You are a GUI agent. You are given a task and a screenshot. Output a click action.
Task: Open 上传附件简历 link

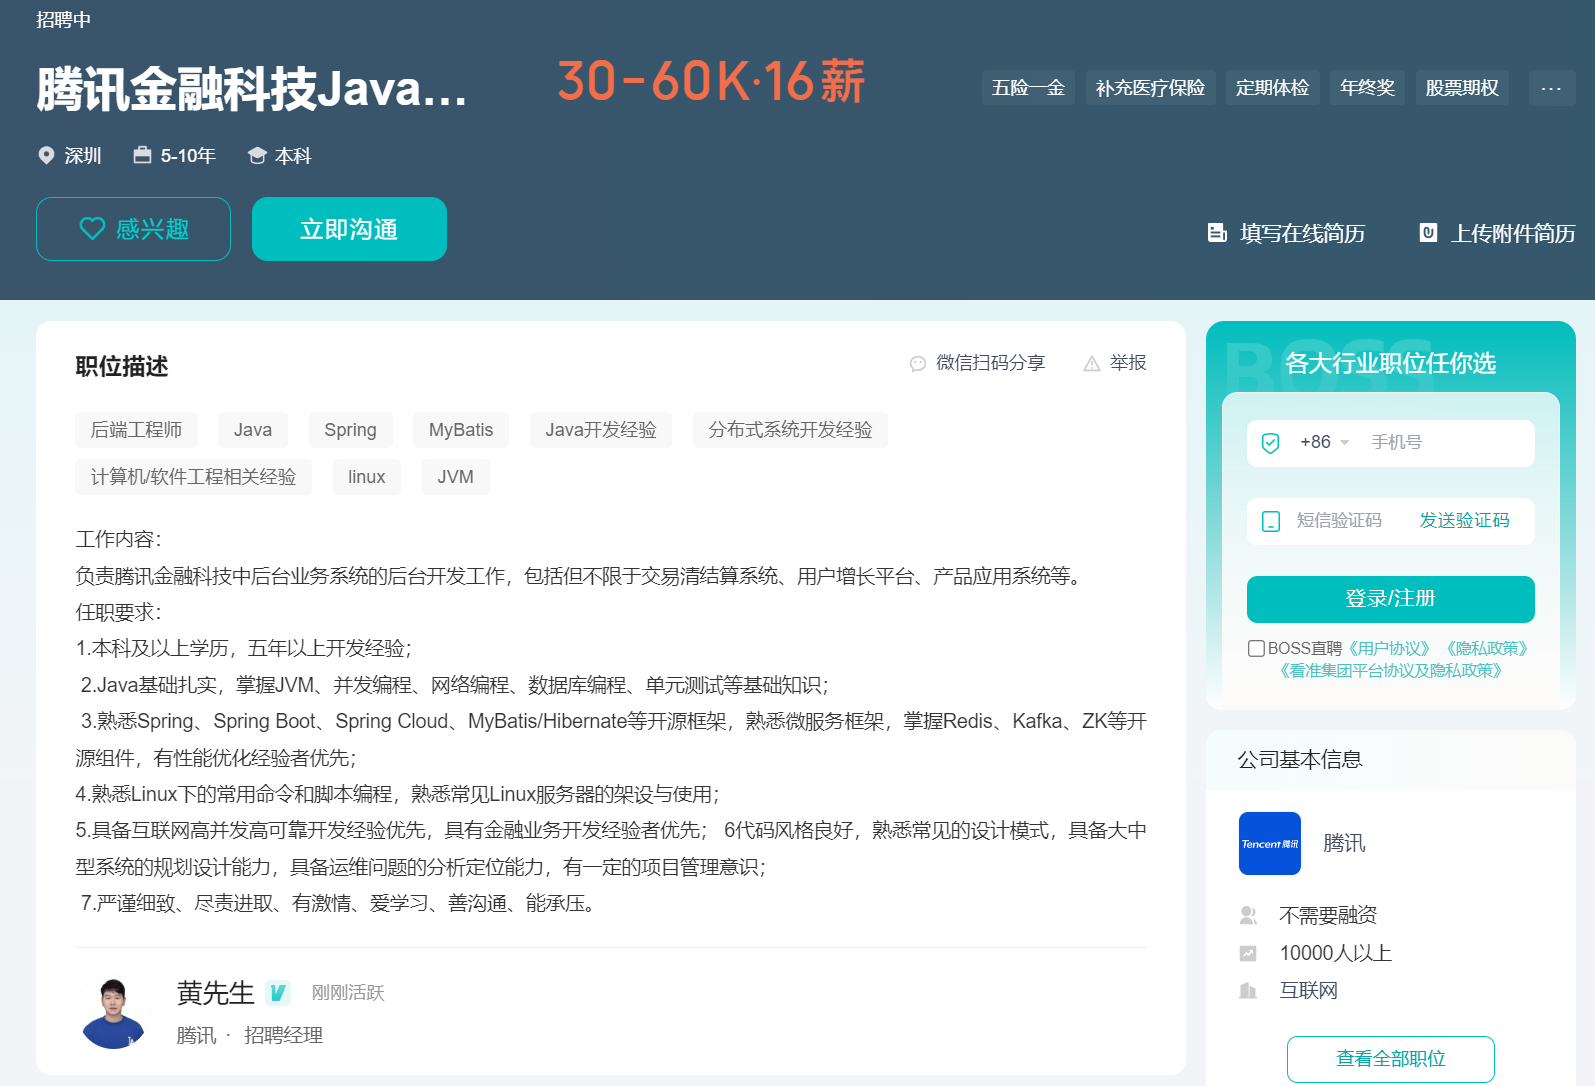tap(1497, 233)
